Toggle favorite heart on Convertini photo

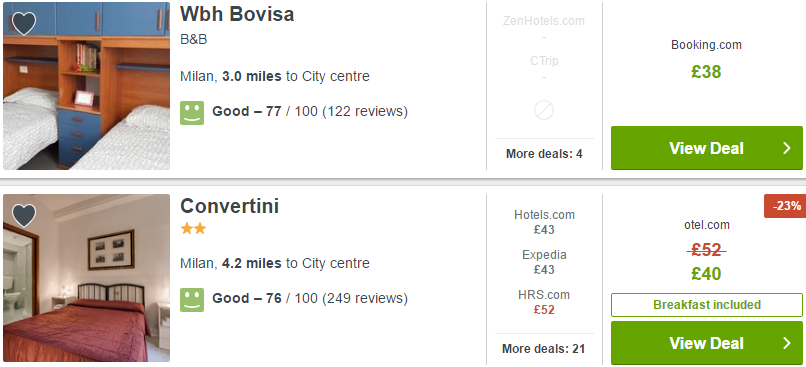pos(24,215)
